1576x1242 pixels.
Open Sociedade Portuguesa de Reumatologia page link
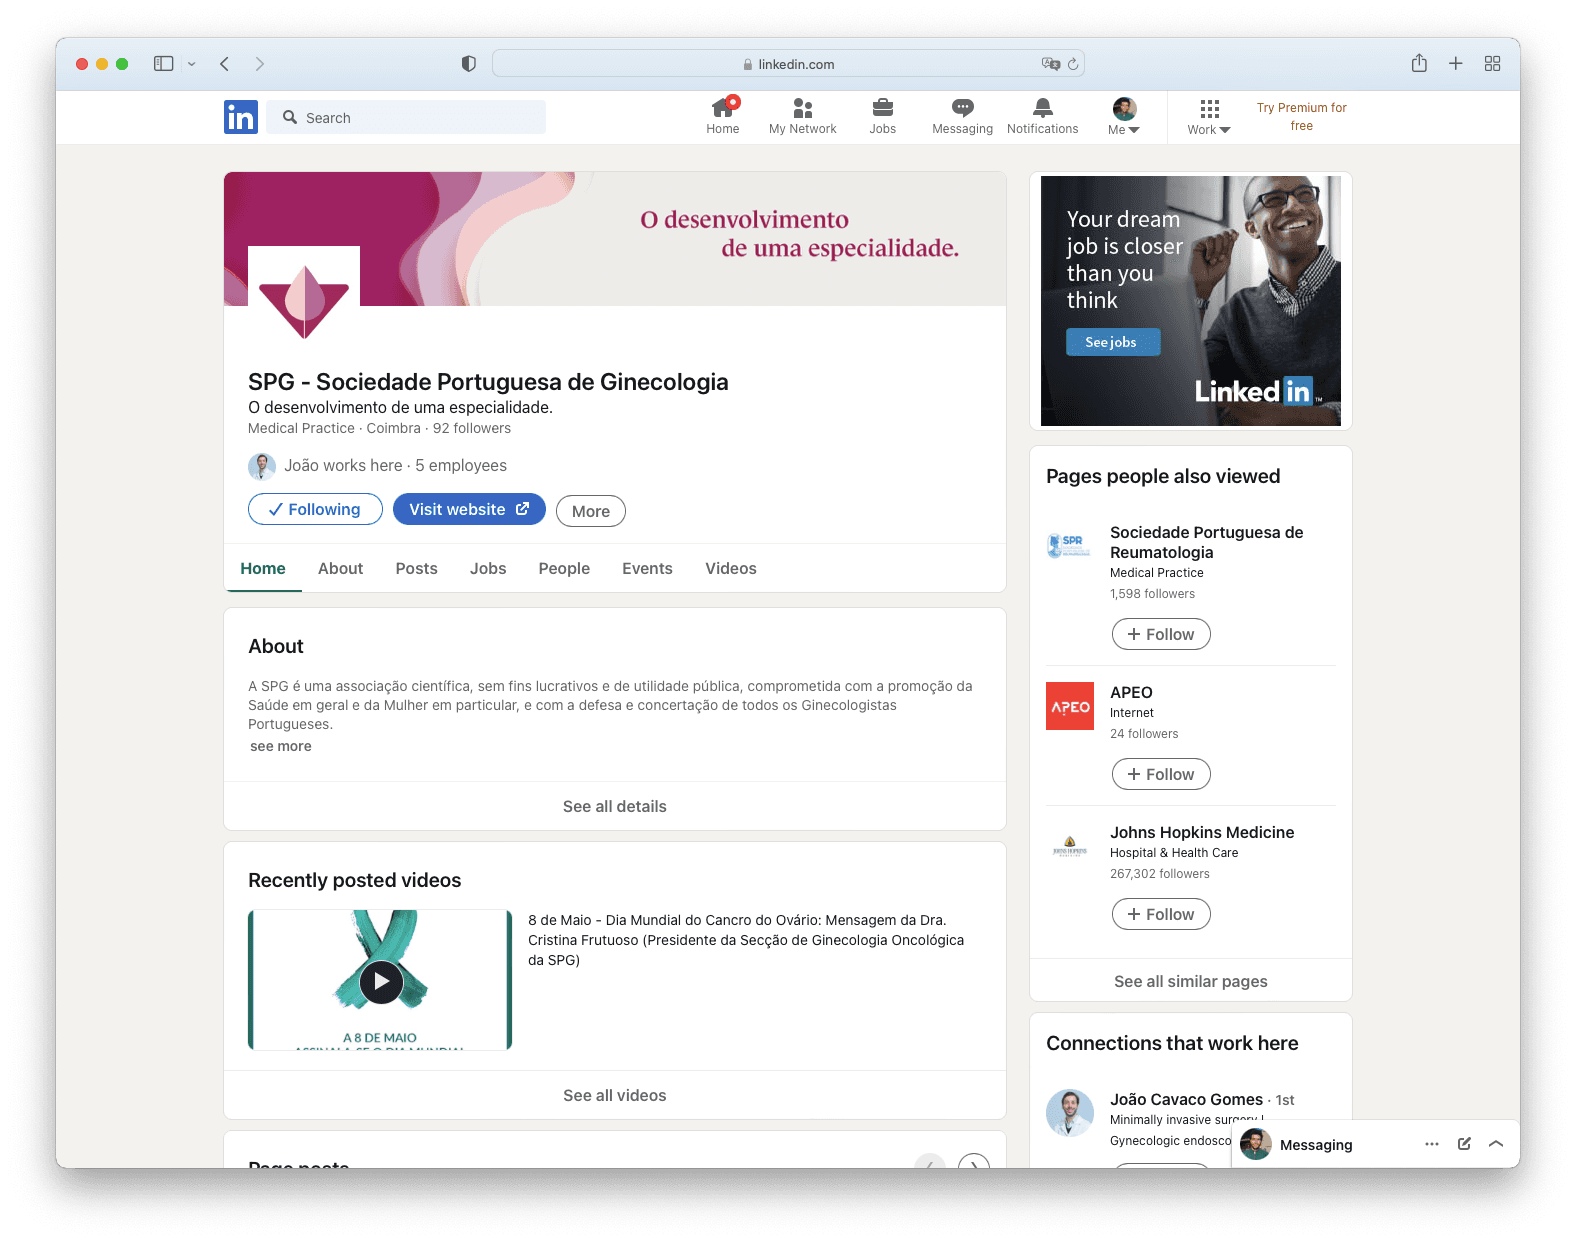point(1206,542)
